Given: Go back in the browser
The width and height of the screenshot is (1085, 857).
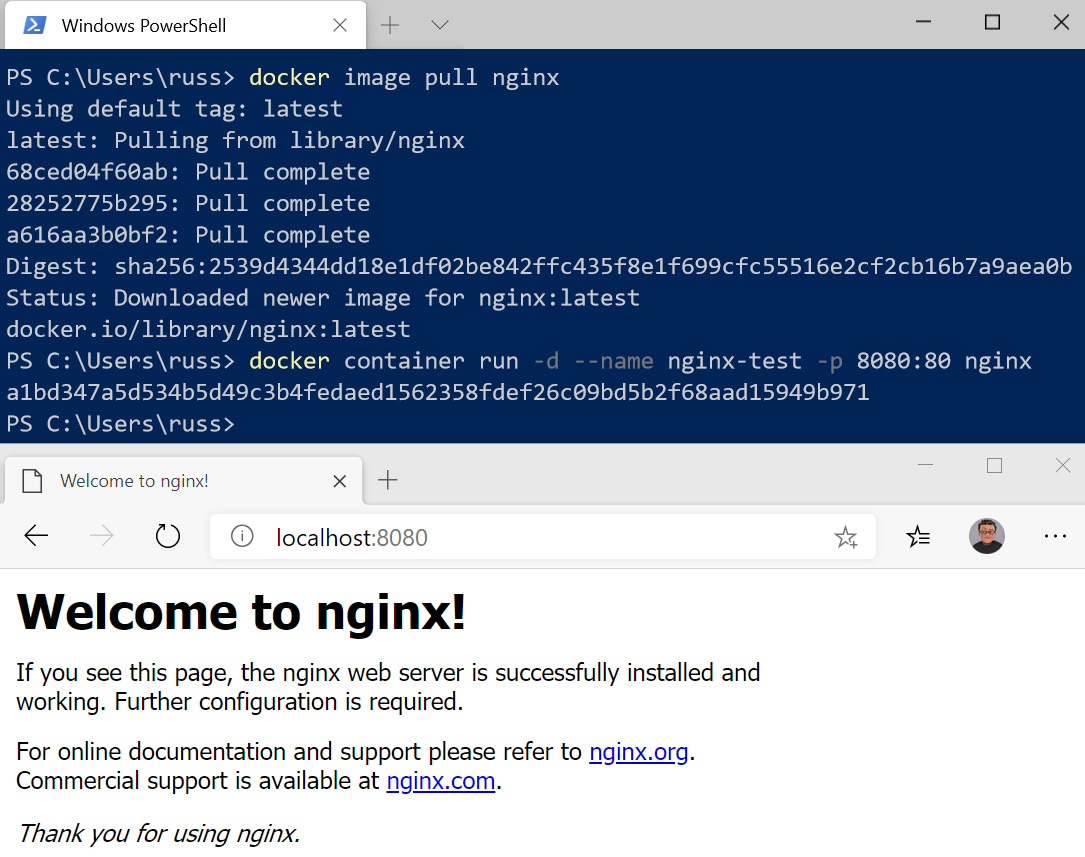Looking at the screenshot, I should point(36,535).
